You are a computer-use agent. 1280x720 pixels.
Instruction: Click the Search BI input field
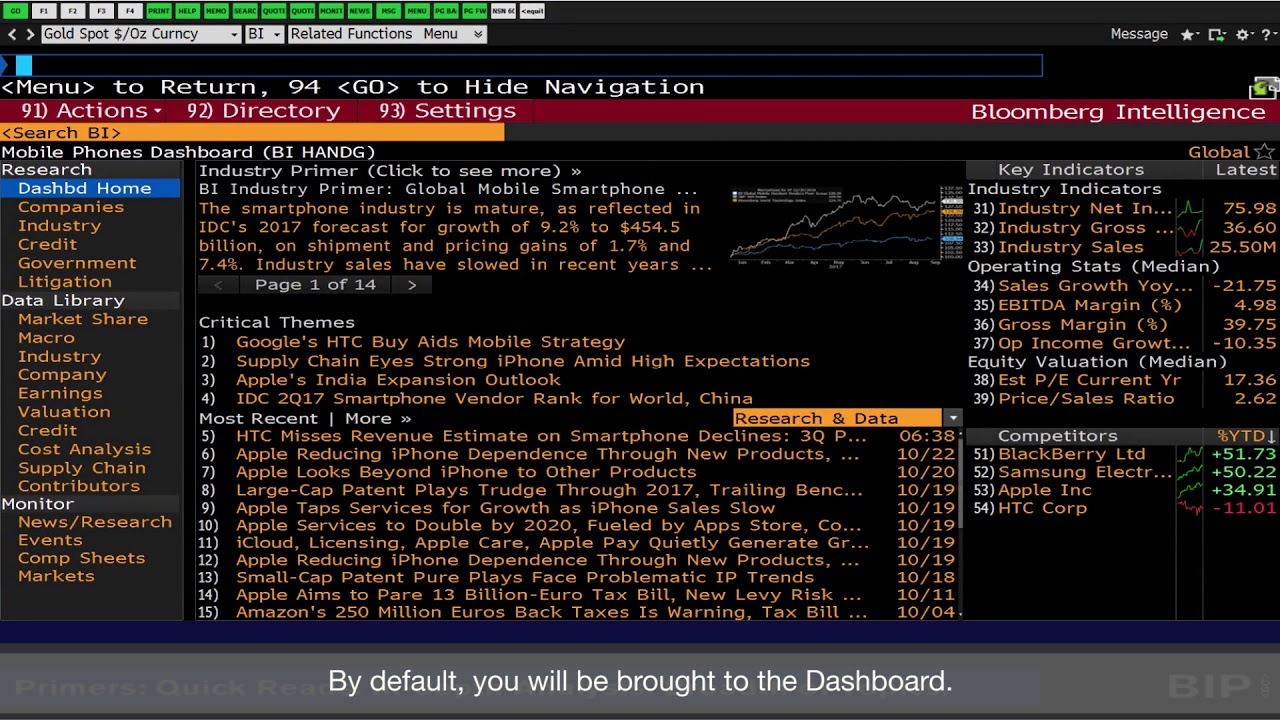click(252, 132)
